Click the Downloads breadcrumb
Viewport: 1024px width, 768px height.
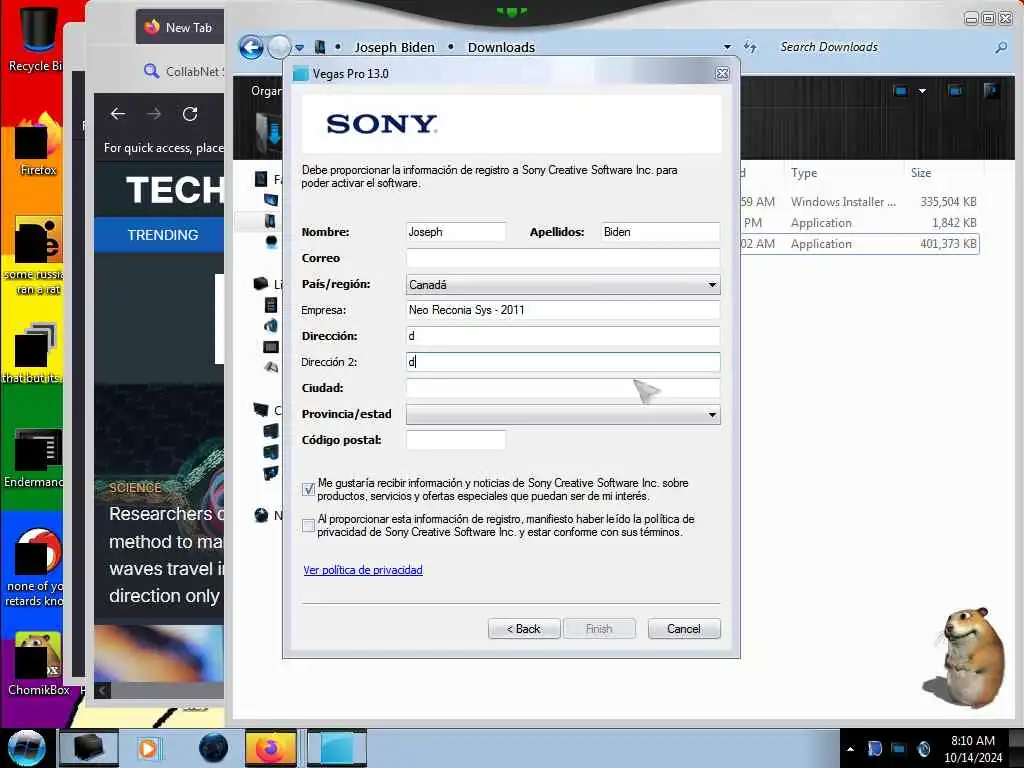(x=501, y=47)
